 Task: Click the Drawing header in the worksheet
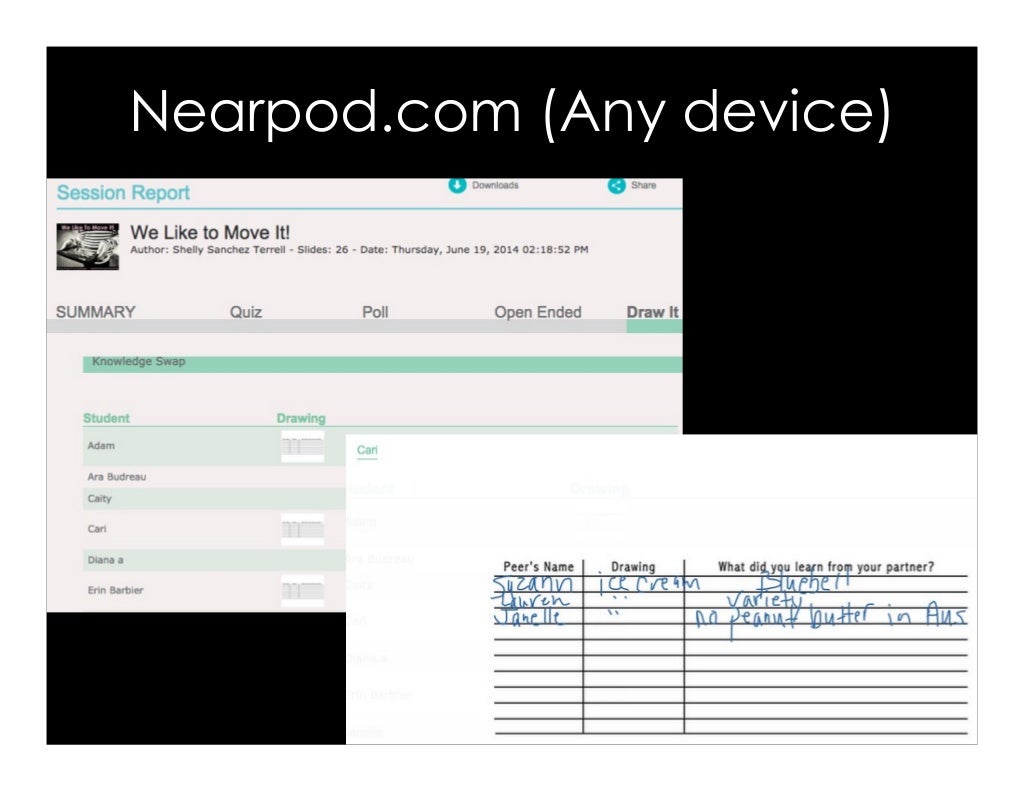[x=633, y=567]
